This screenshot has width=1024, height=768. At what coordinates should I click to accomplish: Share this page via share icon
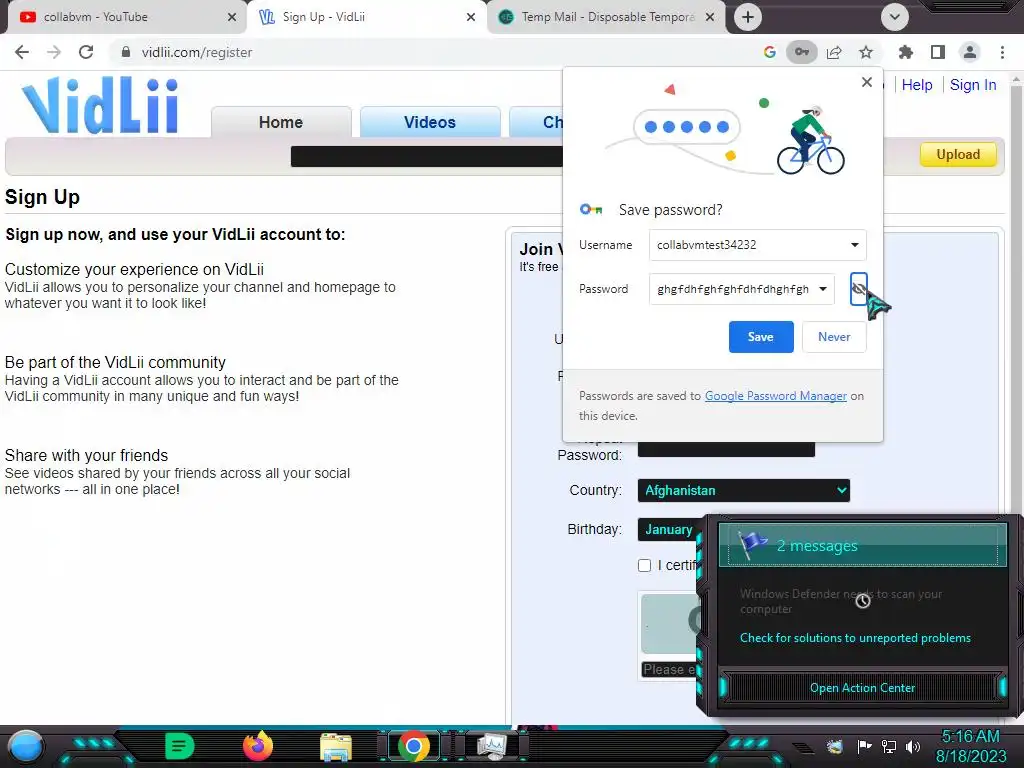[834, 52]
